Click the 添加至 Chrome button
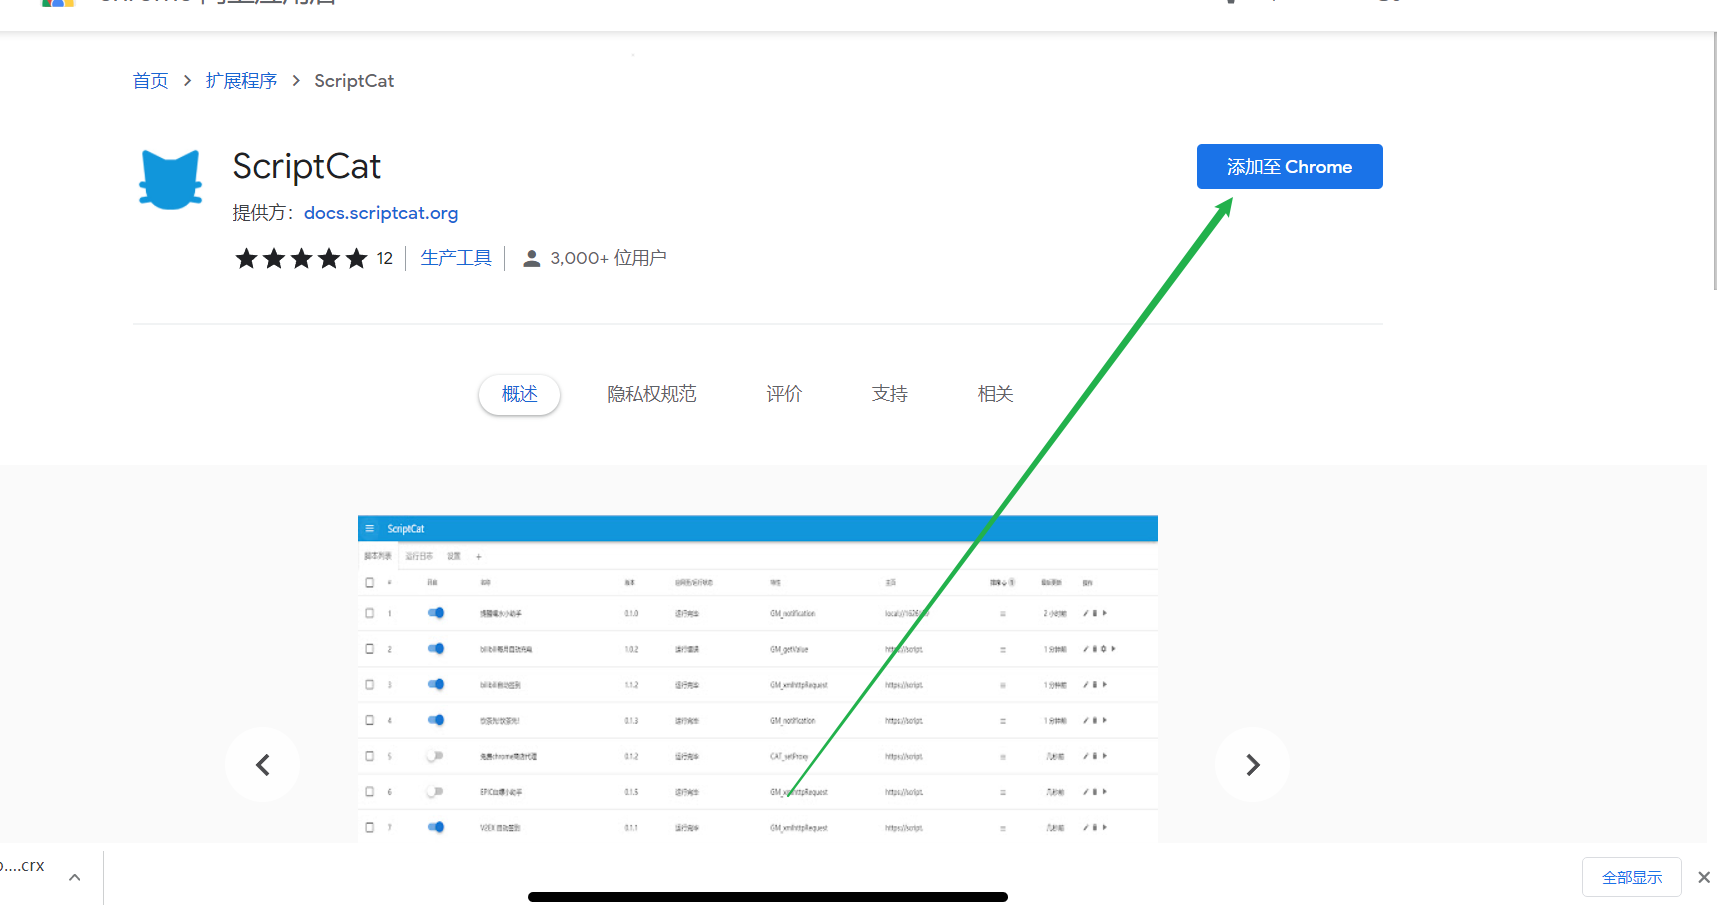Viewport: 1717px width, 912px height. pos(1289,166)
